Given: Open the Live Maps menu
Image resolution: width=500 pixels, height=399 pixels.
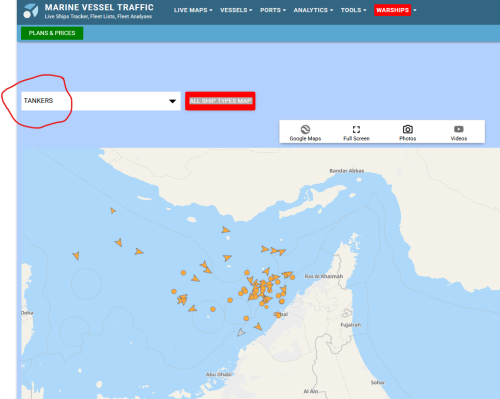Looking at the screenshot, I should point(193,10).
